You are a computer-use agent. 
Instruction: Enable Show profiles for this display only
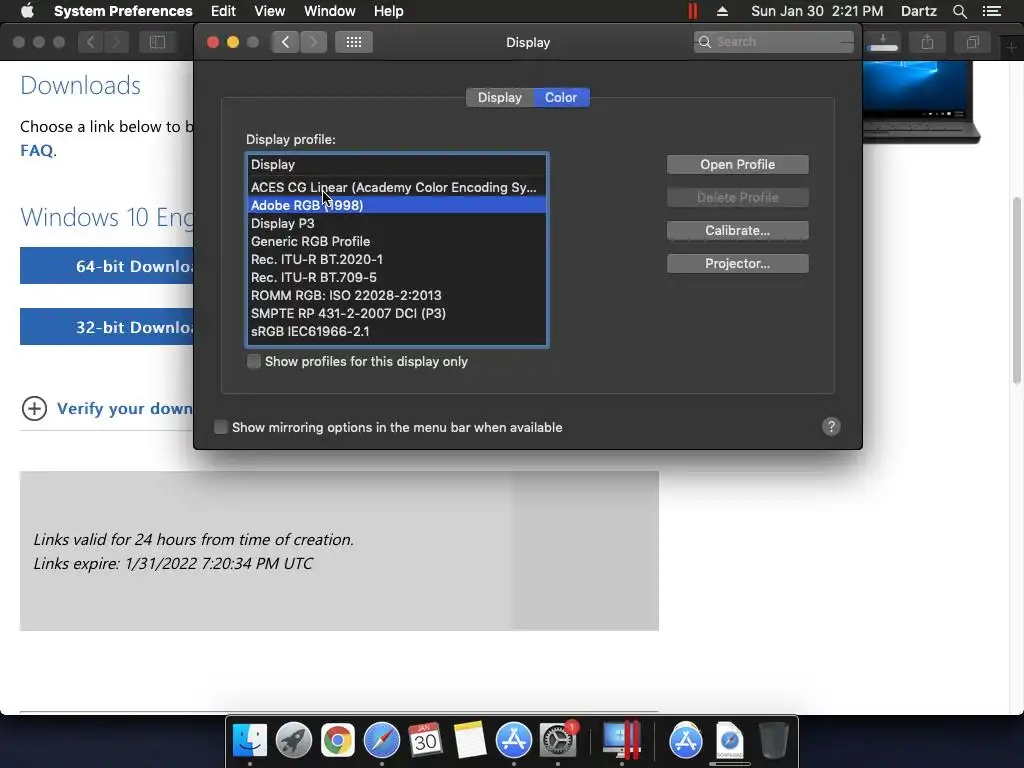point(254,361)
